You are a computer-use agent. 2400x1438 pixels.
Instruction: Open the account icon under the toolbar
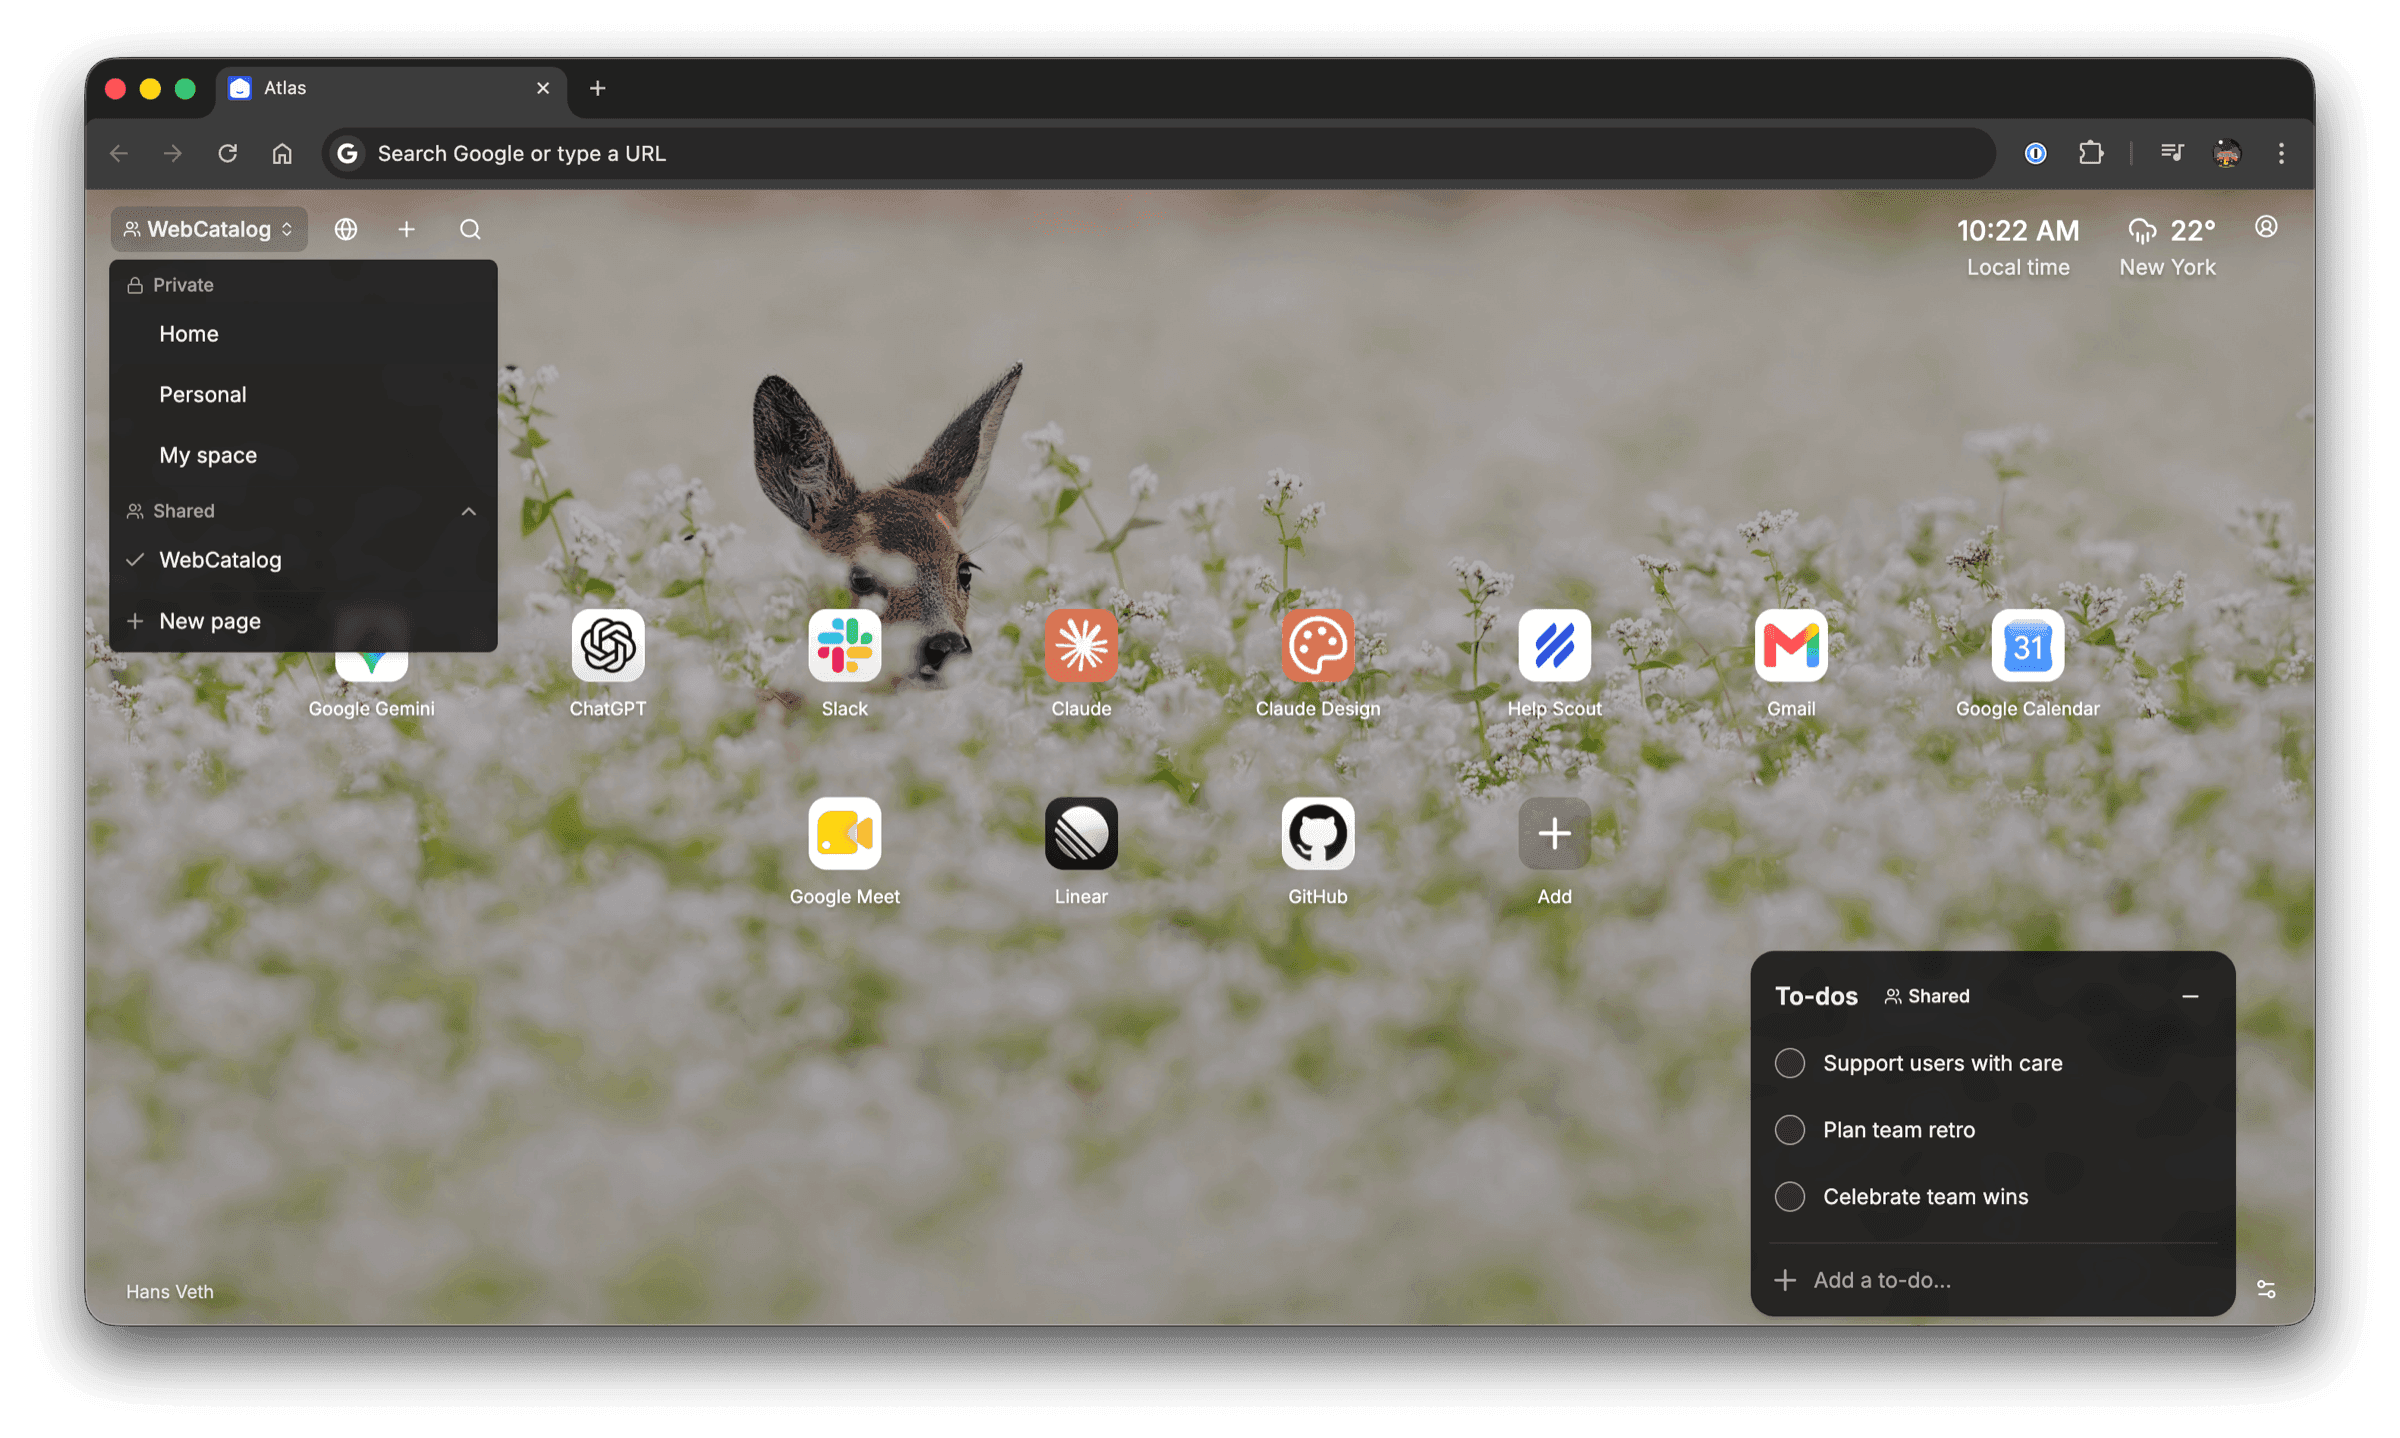coord(2266,227)
